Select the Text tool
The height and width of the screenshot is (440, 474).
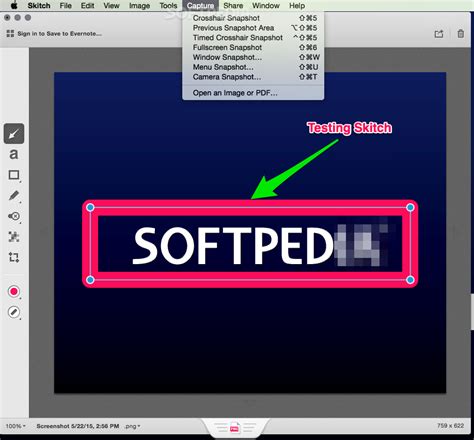tap(14, 154)
